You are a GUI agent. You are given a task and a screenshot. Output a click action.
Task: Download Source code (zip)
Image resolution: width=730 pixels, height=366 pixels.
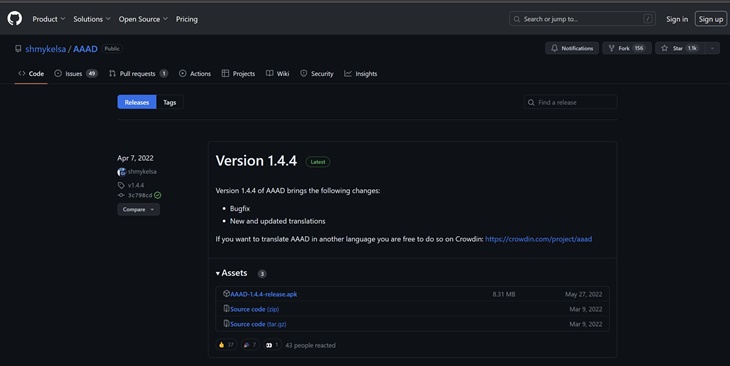pyautogui.click(x=255, y=309)
